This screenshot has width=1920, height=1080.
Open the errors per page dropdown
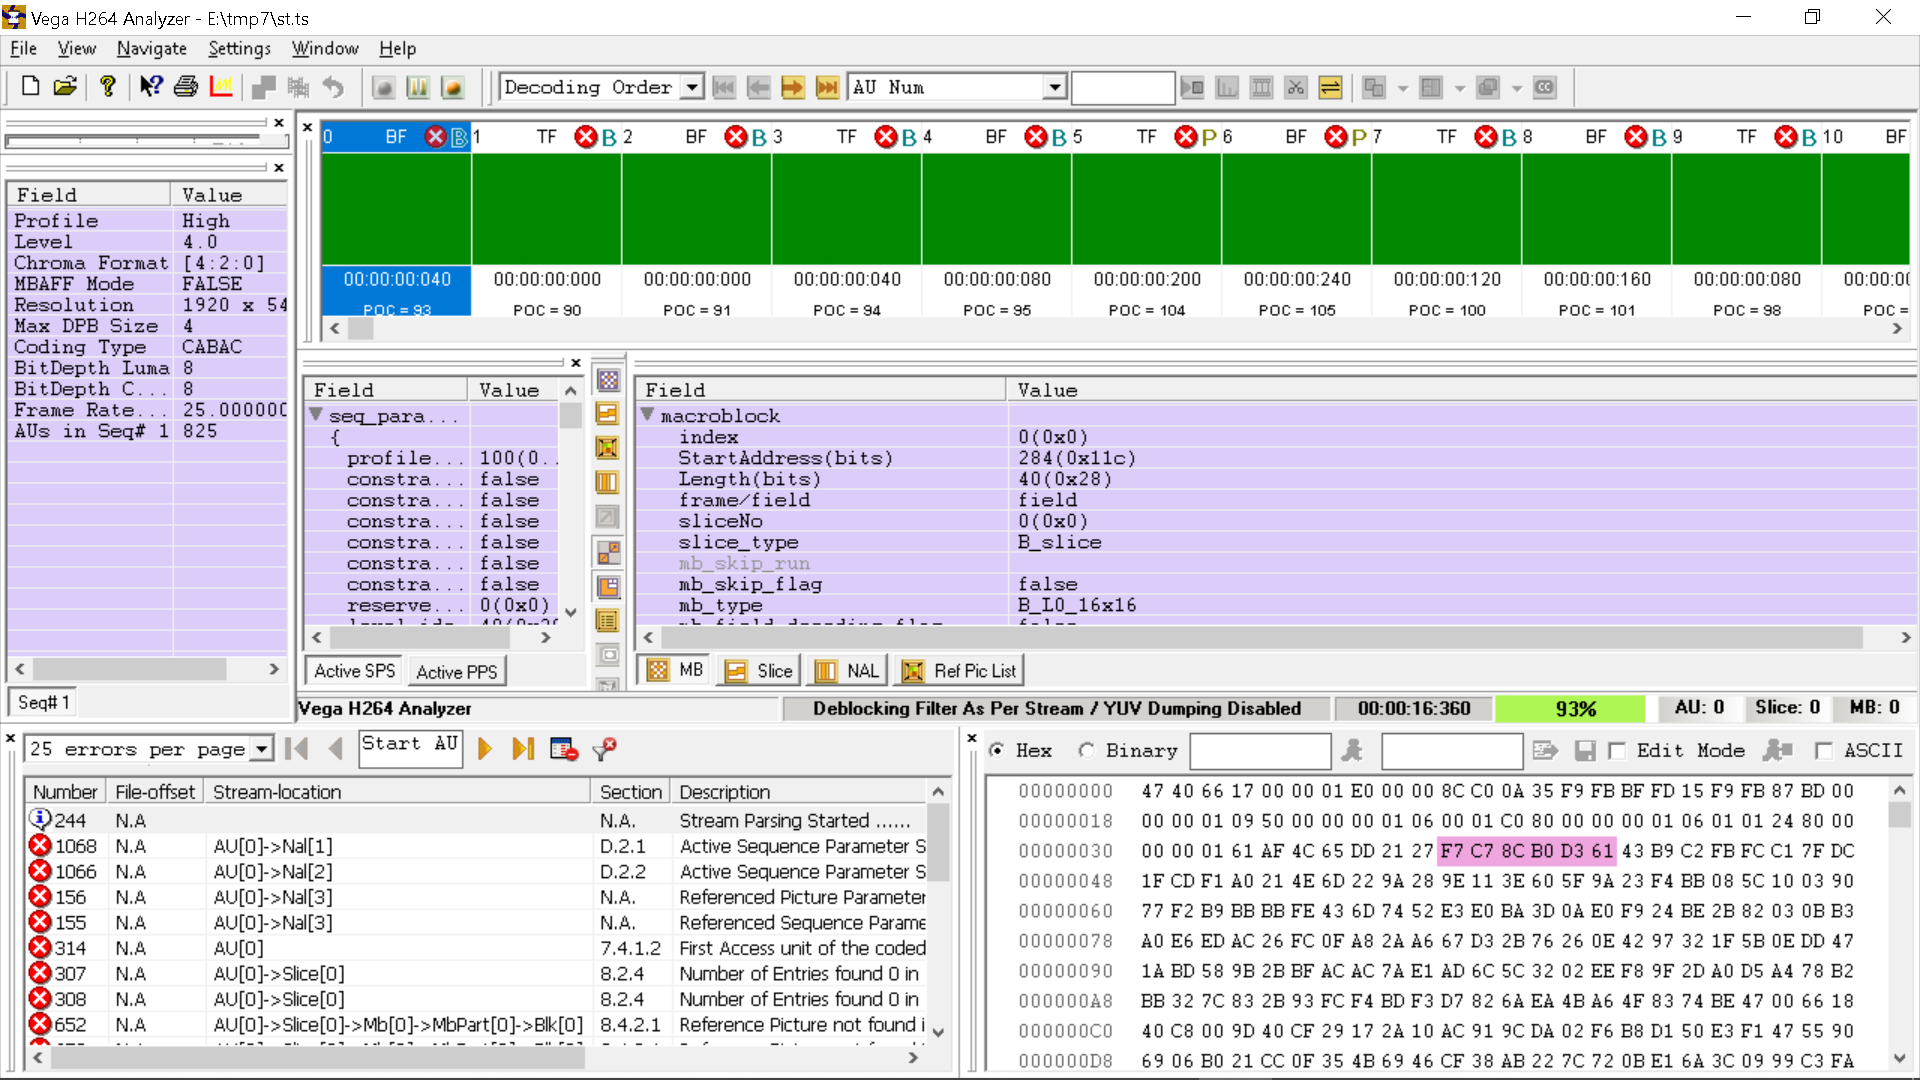pos(261,749)
